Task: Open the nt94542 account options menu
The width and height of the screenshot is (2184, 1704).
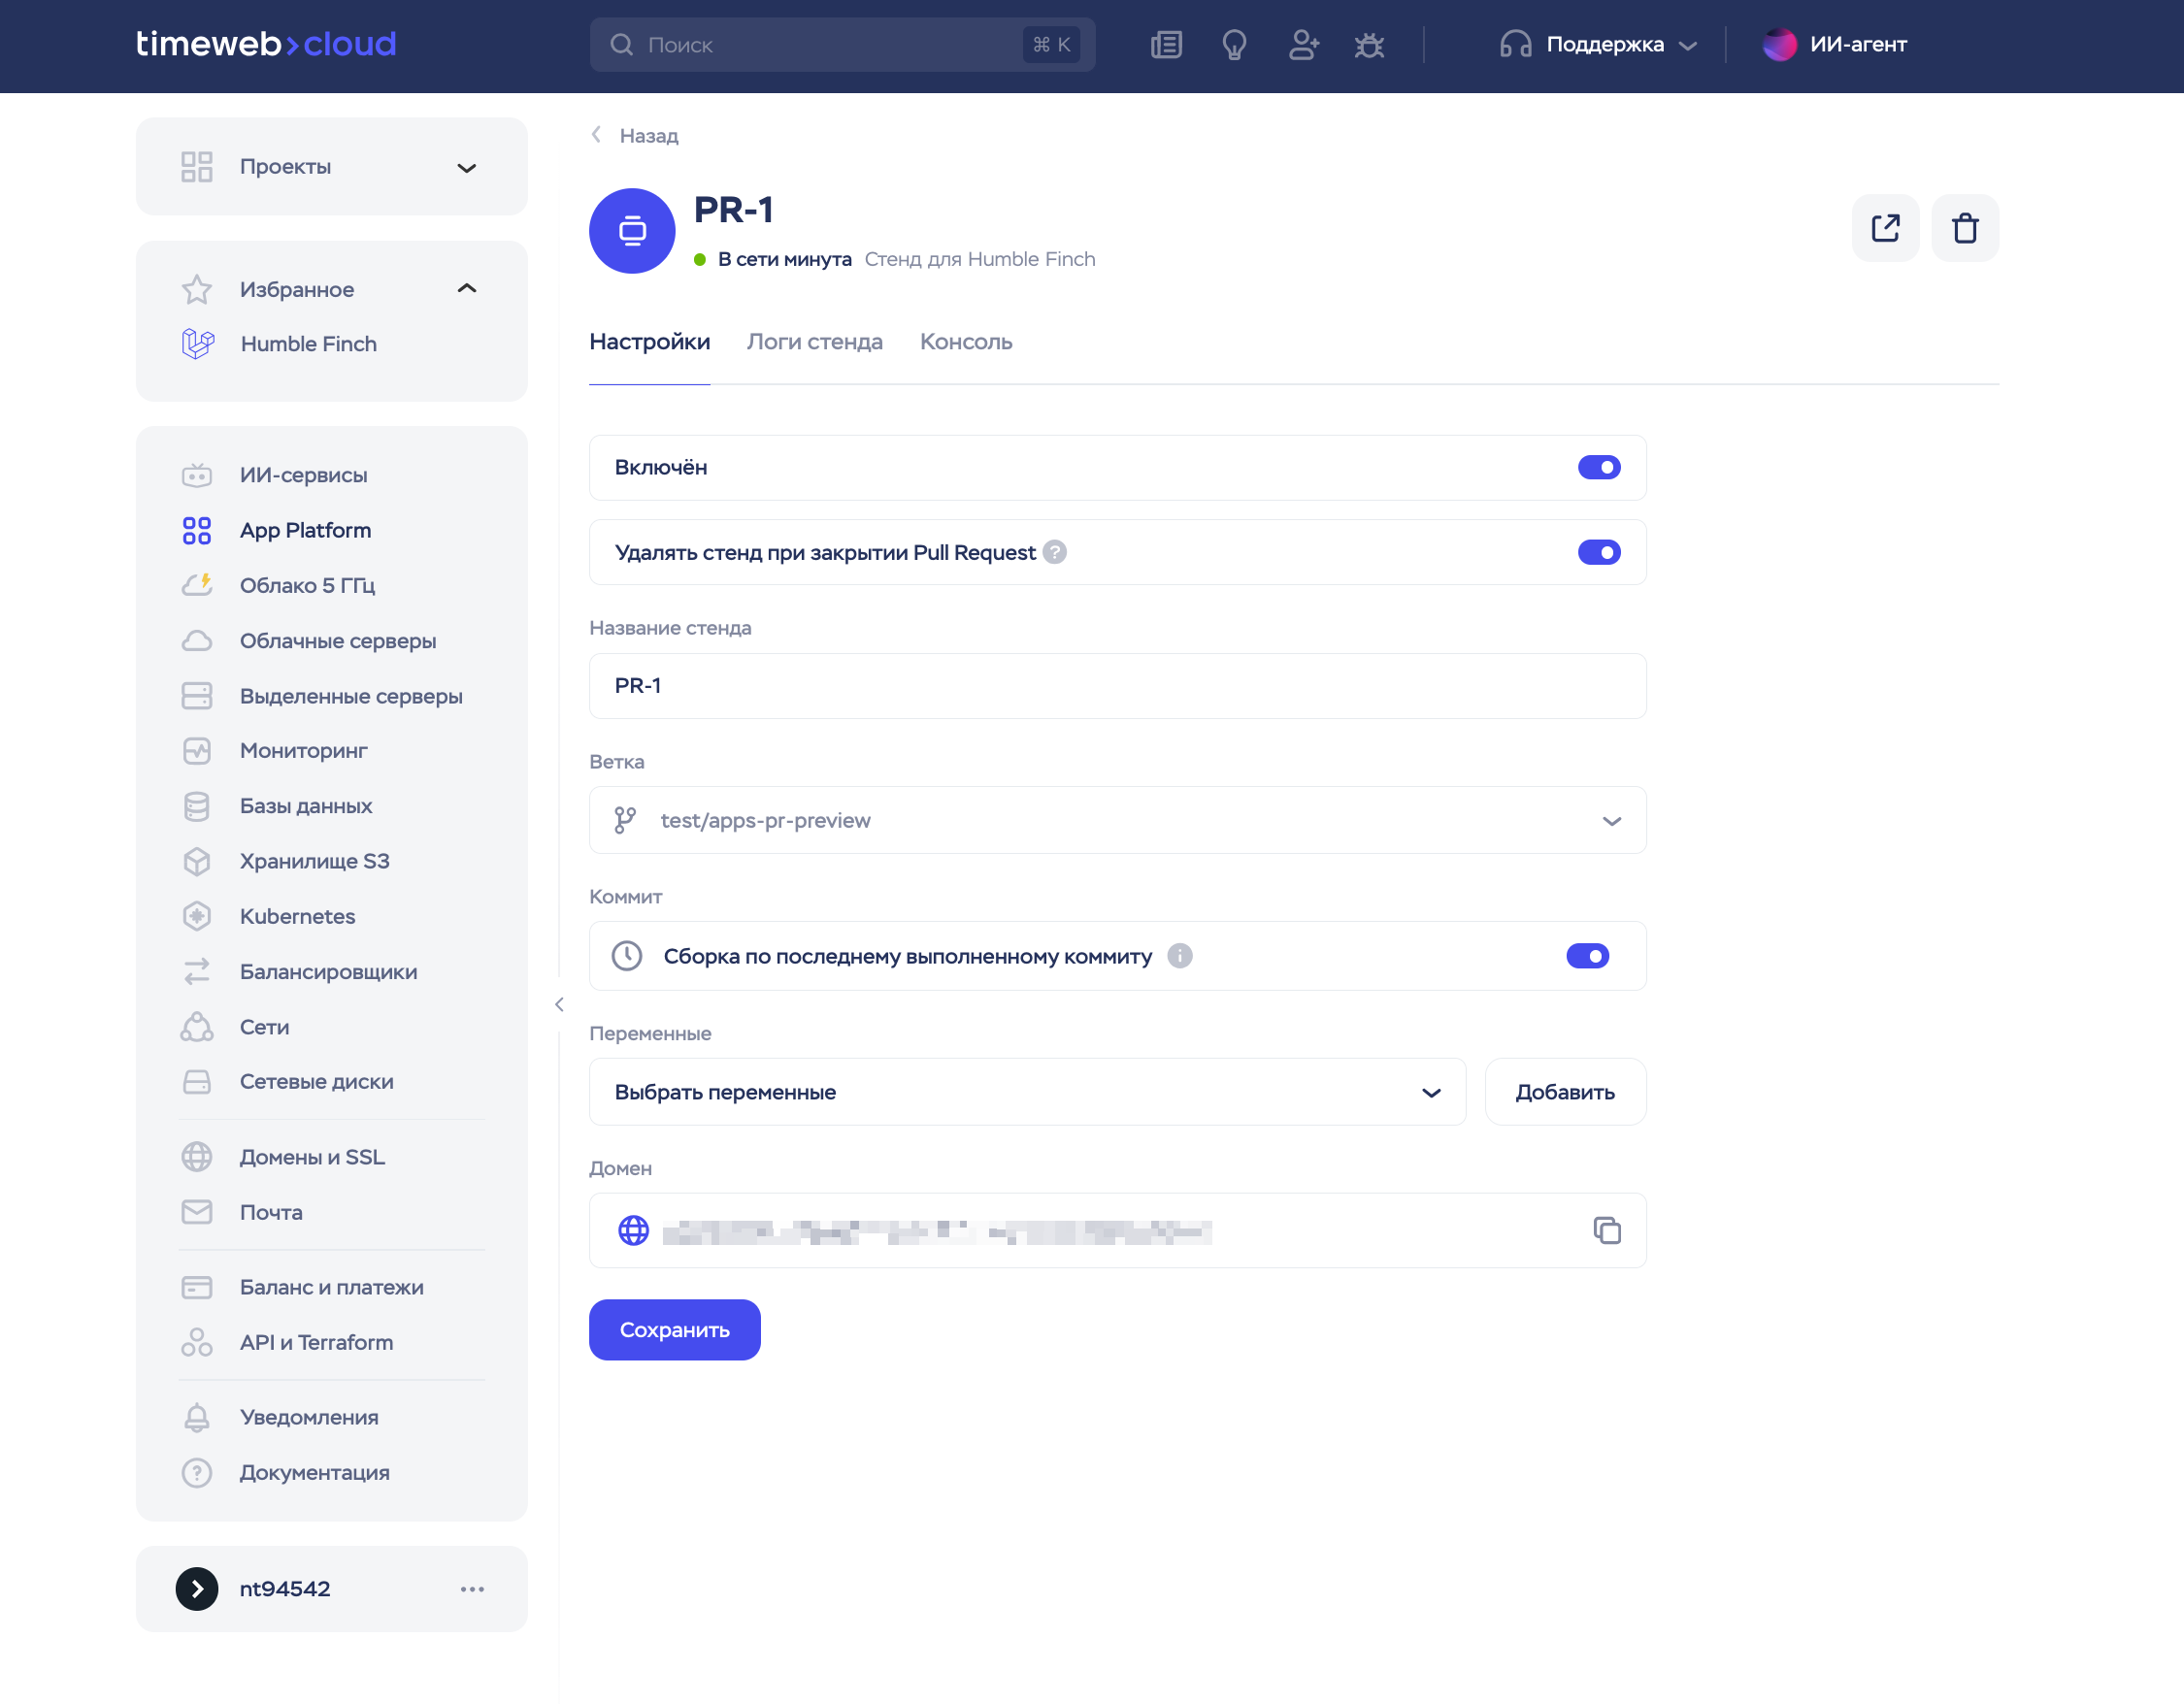Action: tap(472, 1589)
